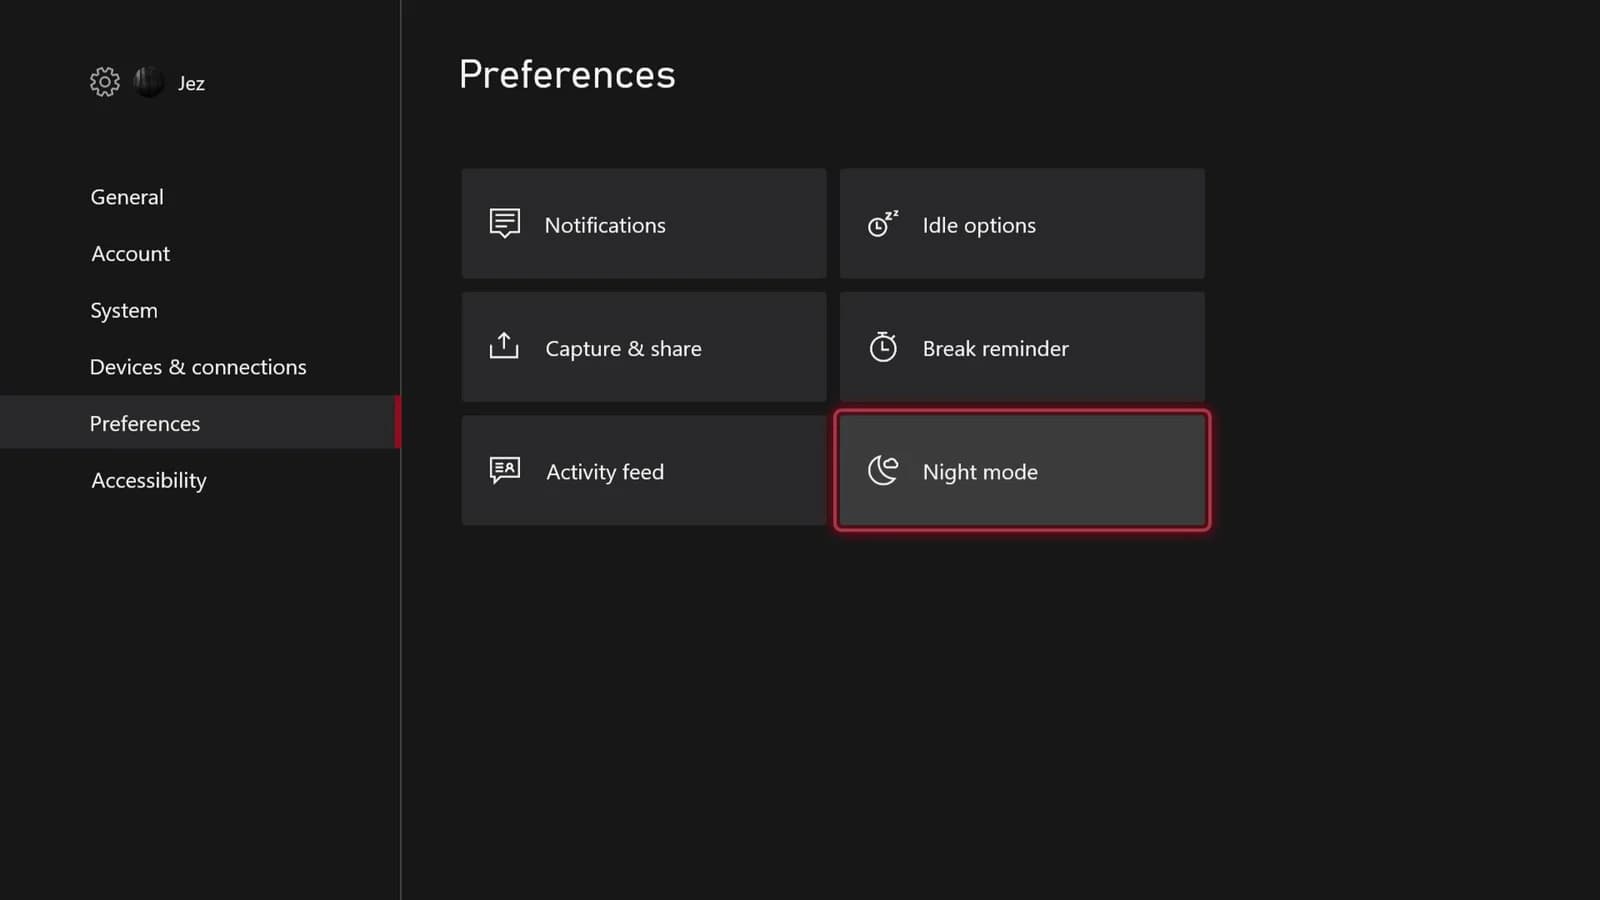Choose the Capture & share text label

pyautogui.click(x=623, y=348)
